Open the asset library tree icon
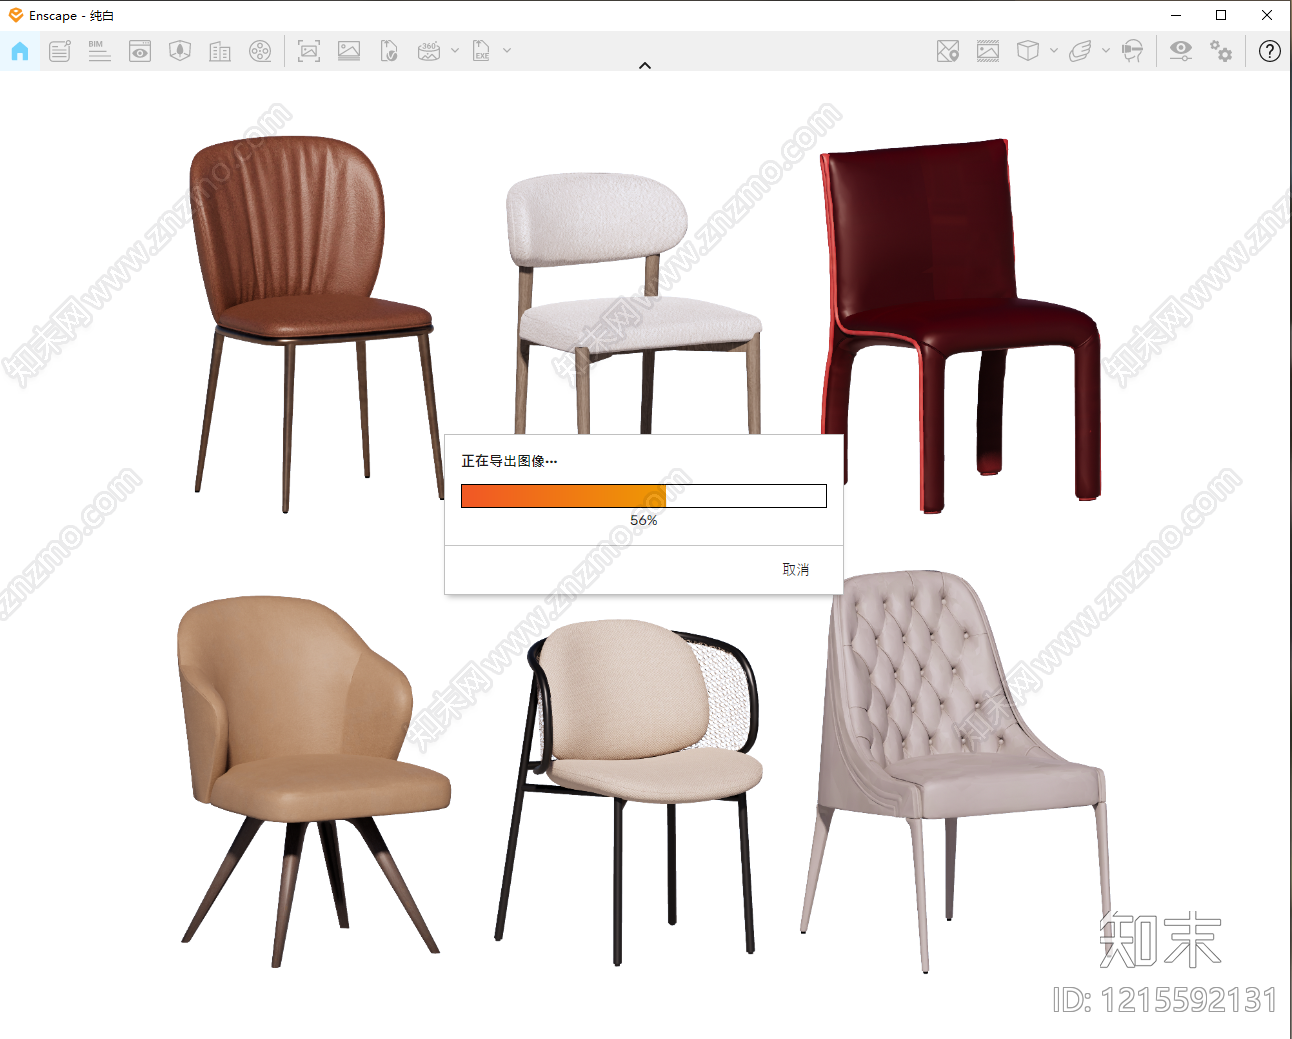The image size is (1292, 1039). 180,51
